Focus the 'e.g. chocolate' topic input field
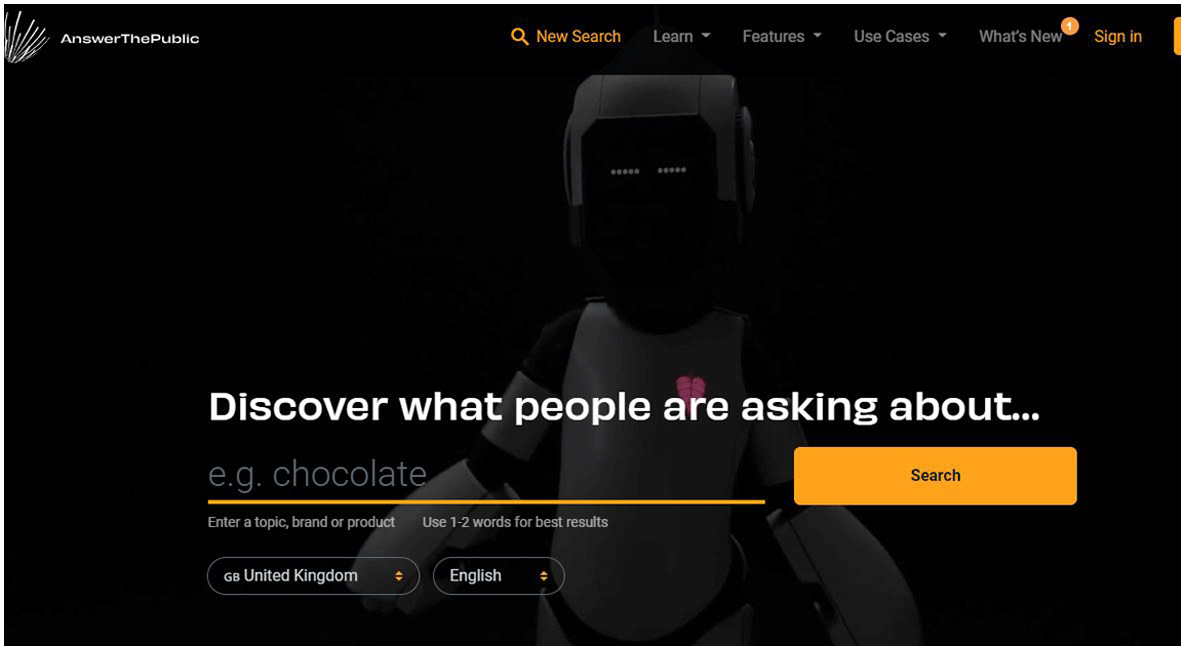The width and height of the screenshot is (1185, 650). pos(486,475)
